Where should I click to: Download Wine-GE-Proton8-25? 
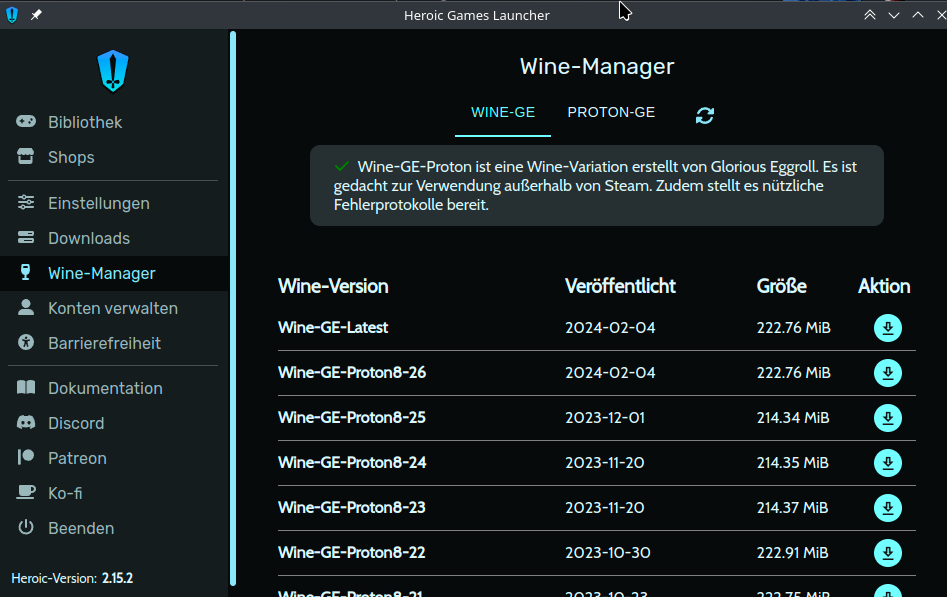tap(887, 418)
